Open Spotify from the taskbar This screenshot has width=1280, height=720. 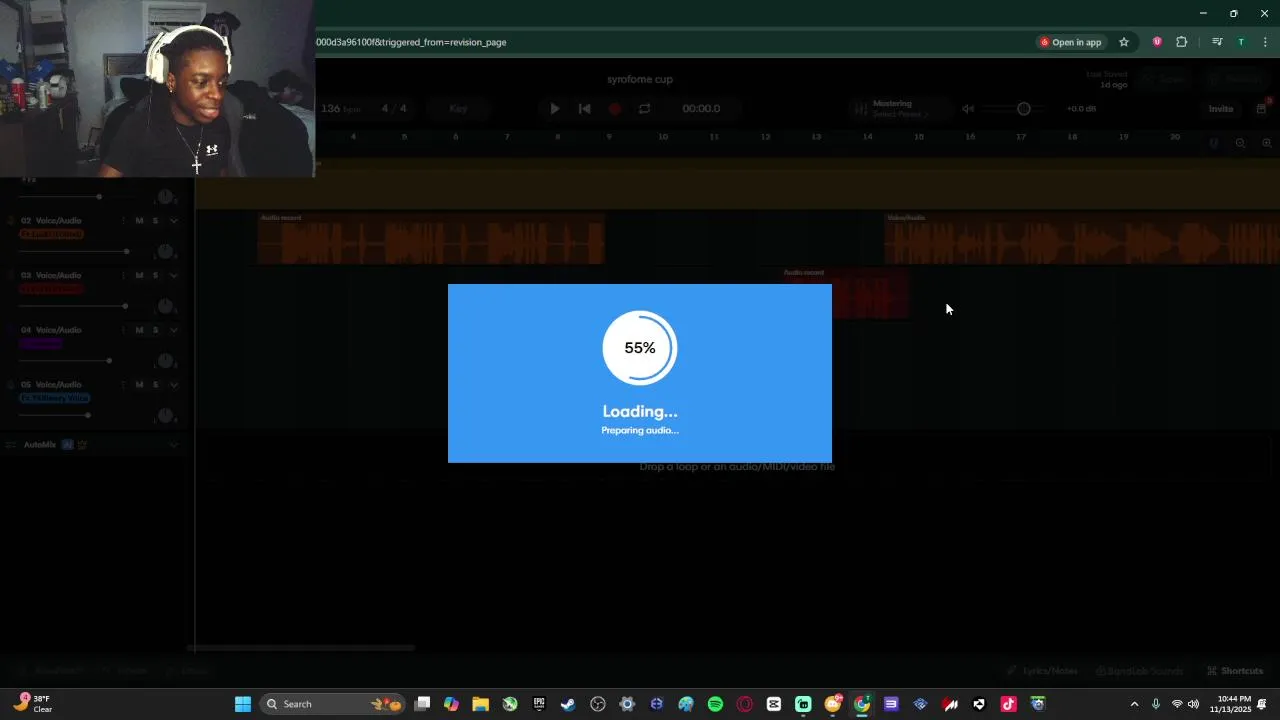pyautogui.click(x=715, y=704)
